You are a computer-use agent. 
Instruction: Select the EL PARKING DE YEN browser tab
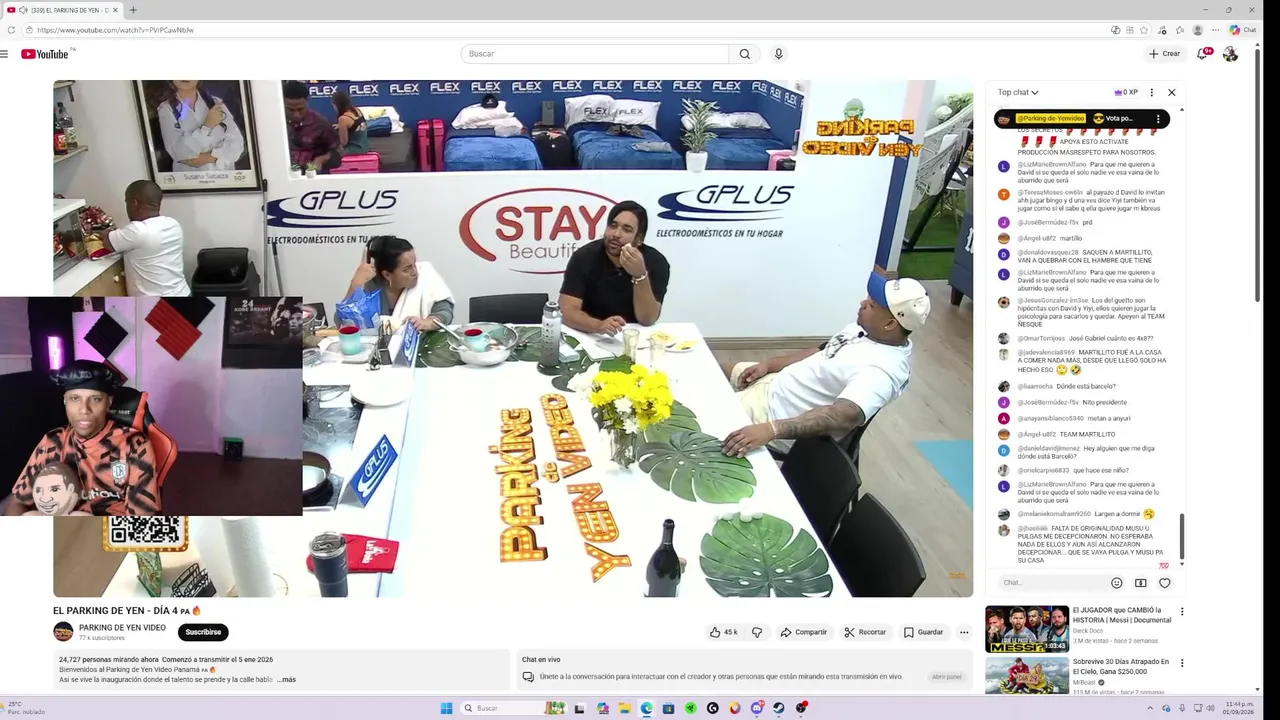(x=63, y=10)
